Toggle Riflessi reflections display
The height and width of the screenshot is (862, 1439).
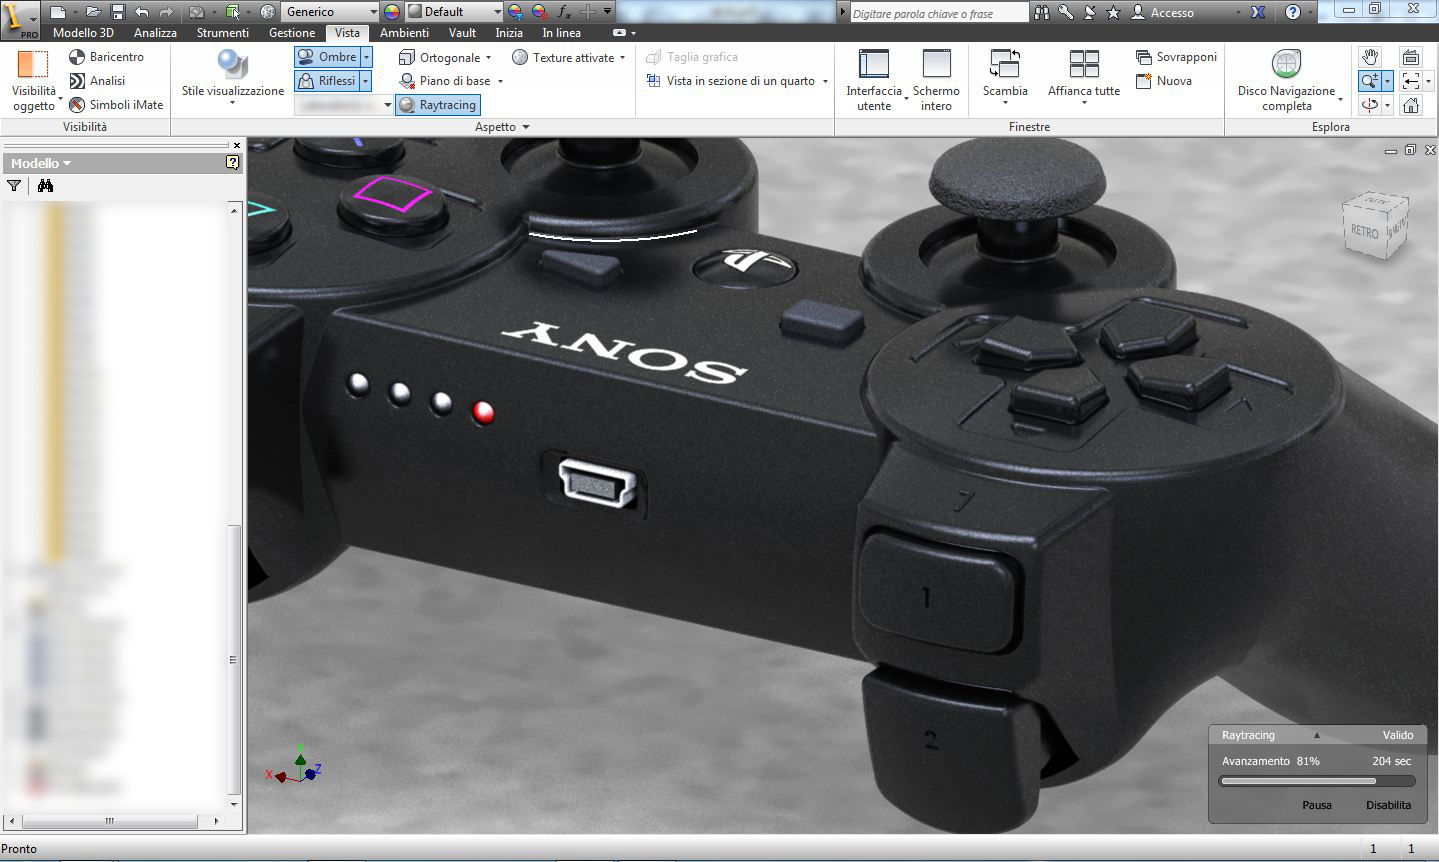point(327,81)
